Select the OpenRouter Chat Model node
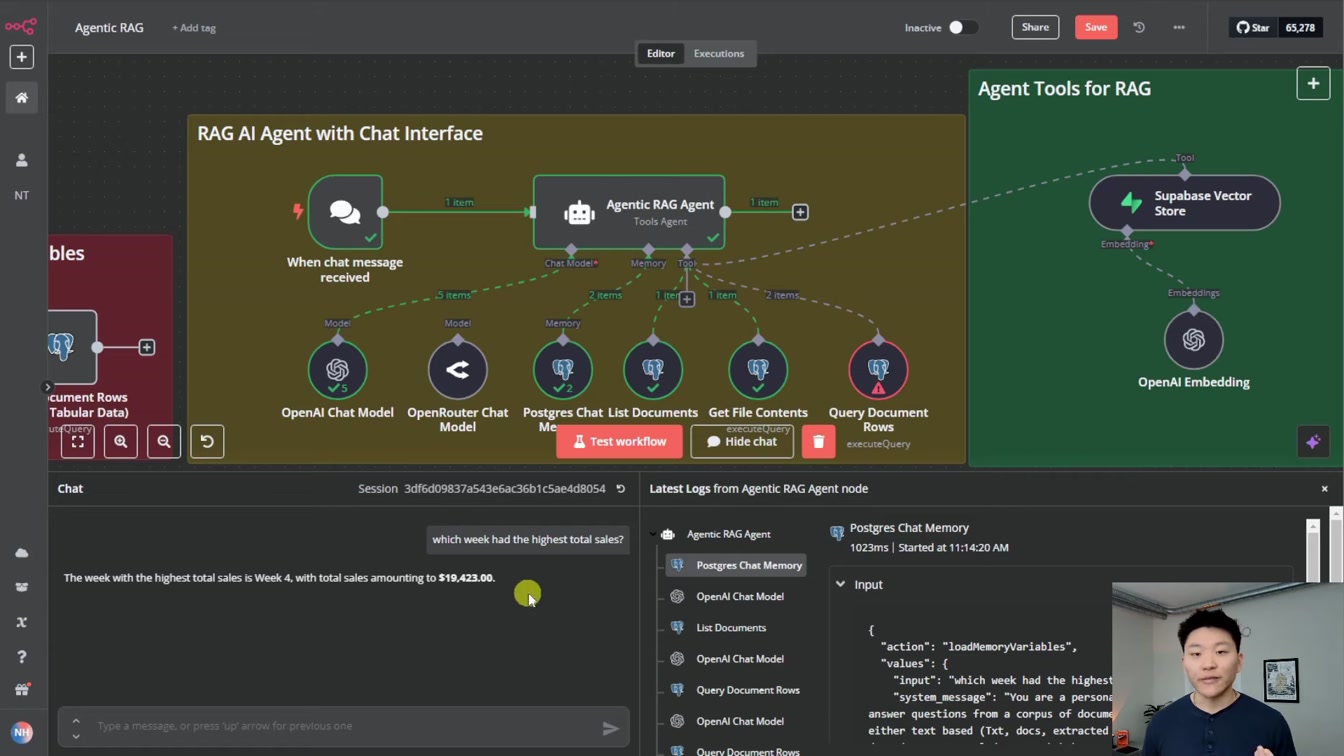The height and width of the screenshot is (756, 1344). pyautogui.click(x=458, y=370)
